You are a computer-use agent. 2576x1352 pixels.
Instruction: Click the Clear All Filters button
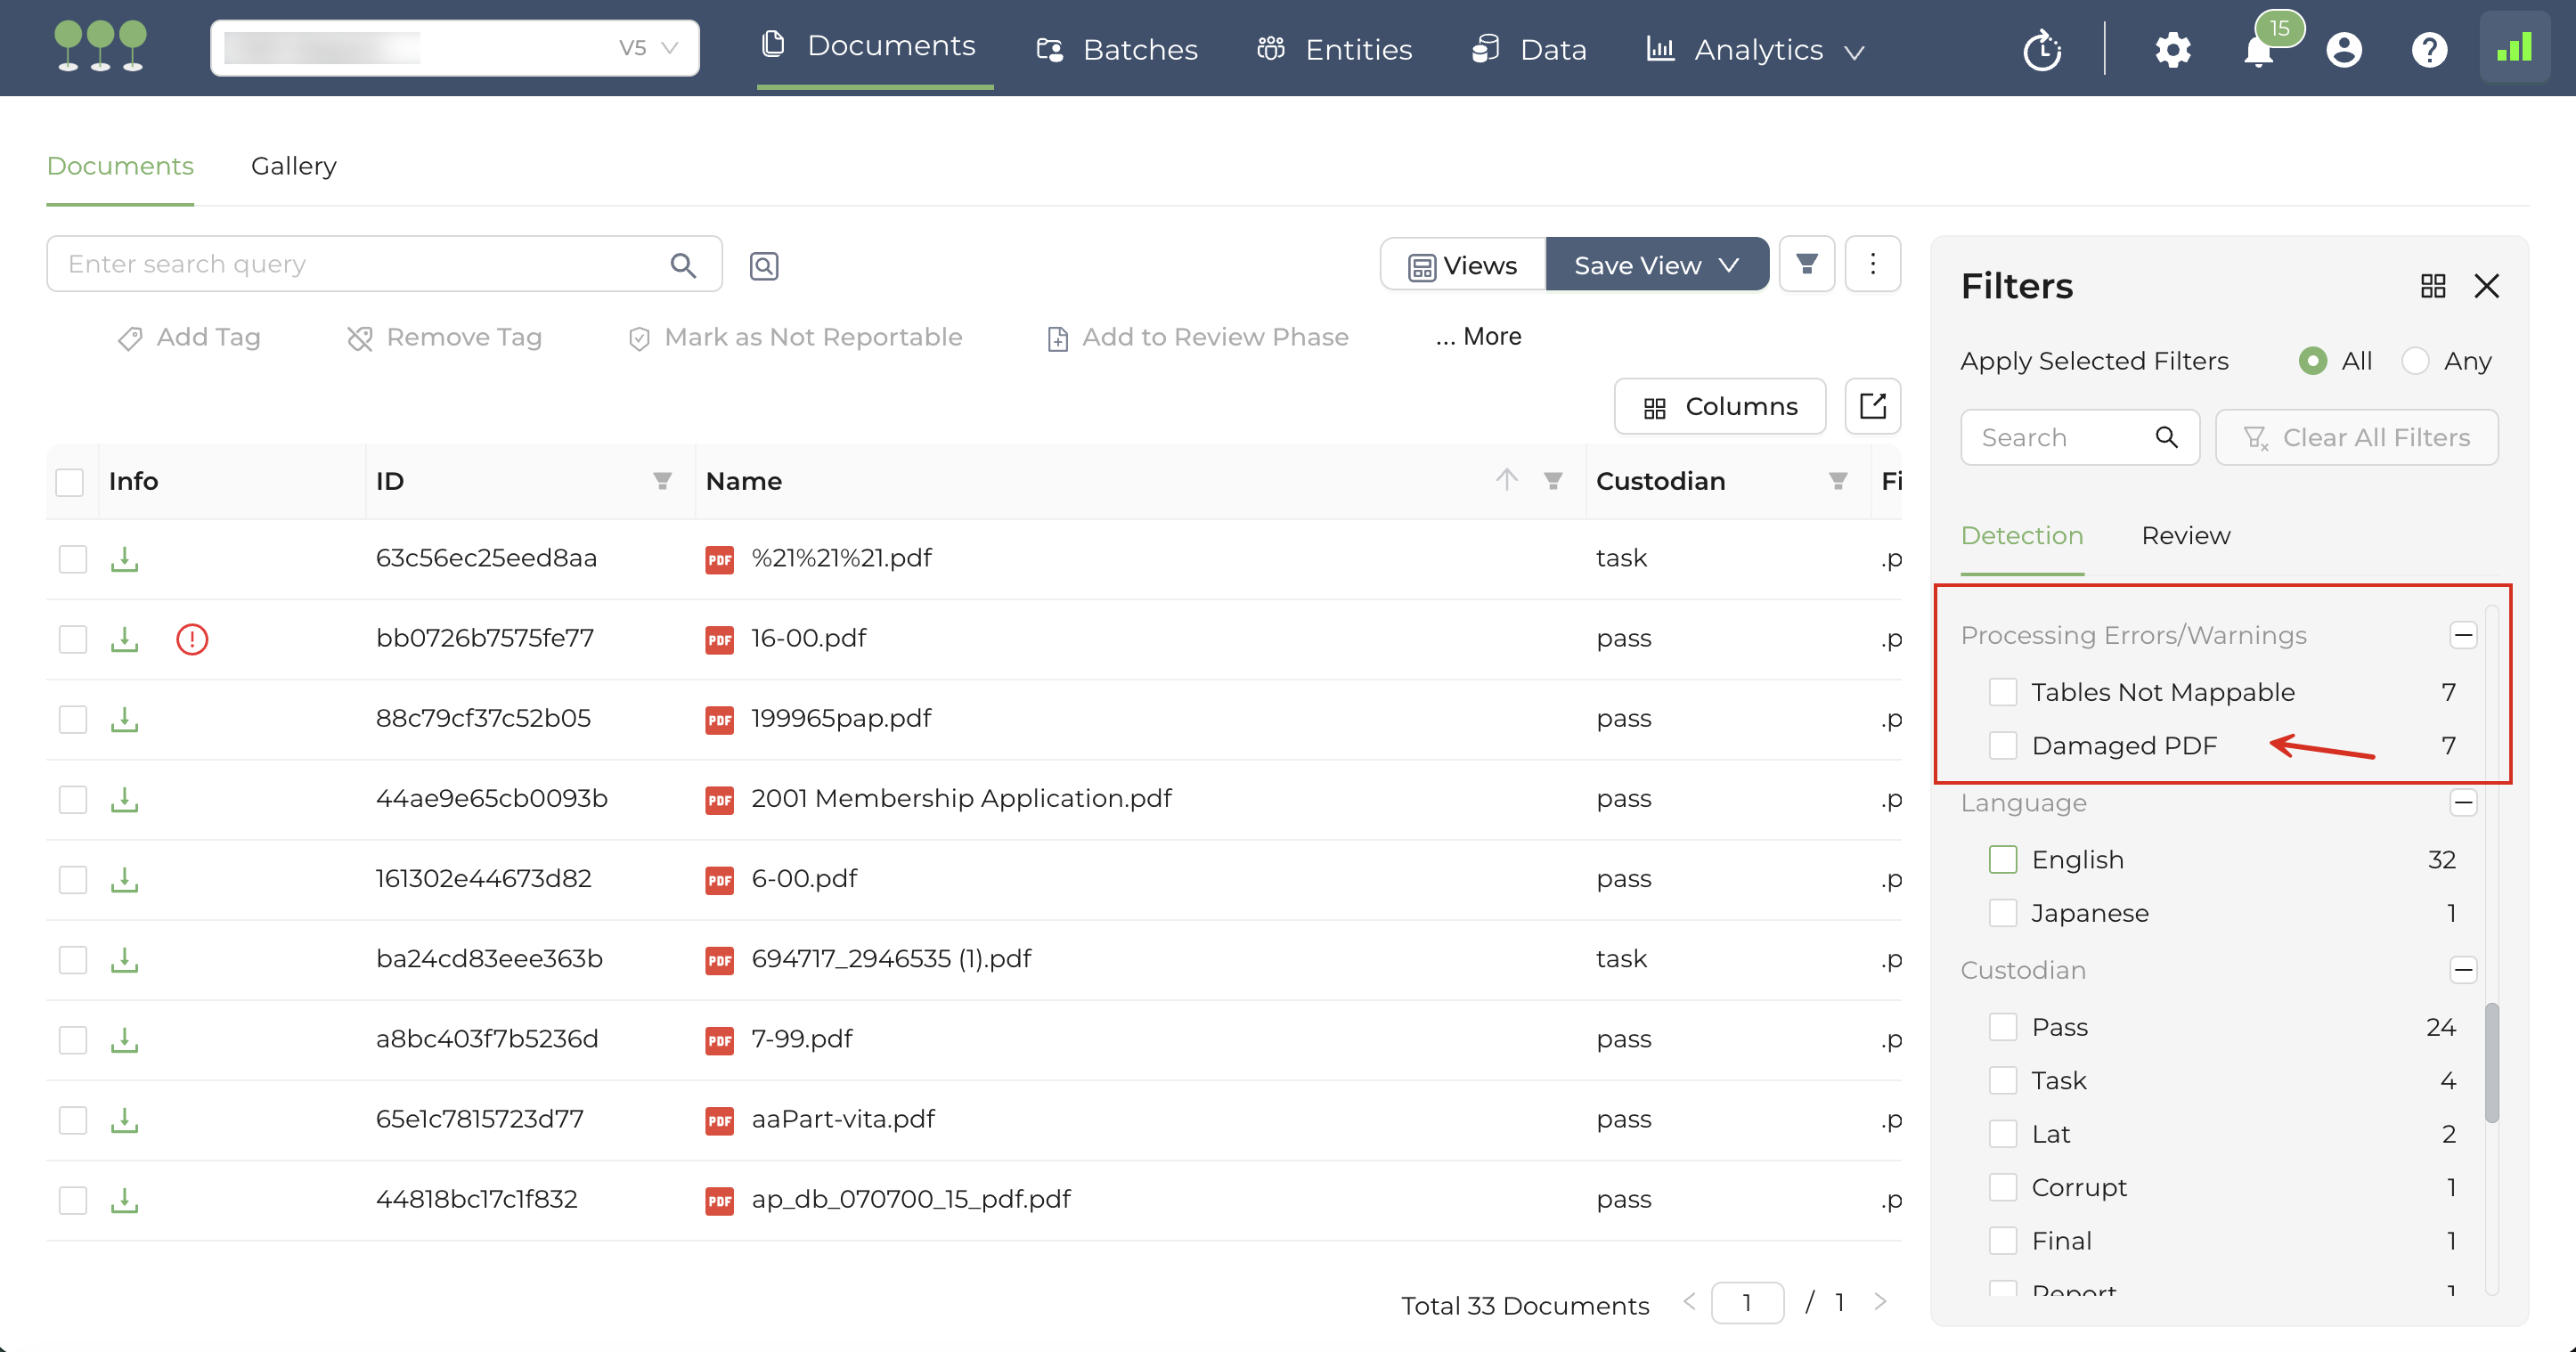2356,437
